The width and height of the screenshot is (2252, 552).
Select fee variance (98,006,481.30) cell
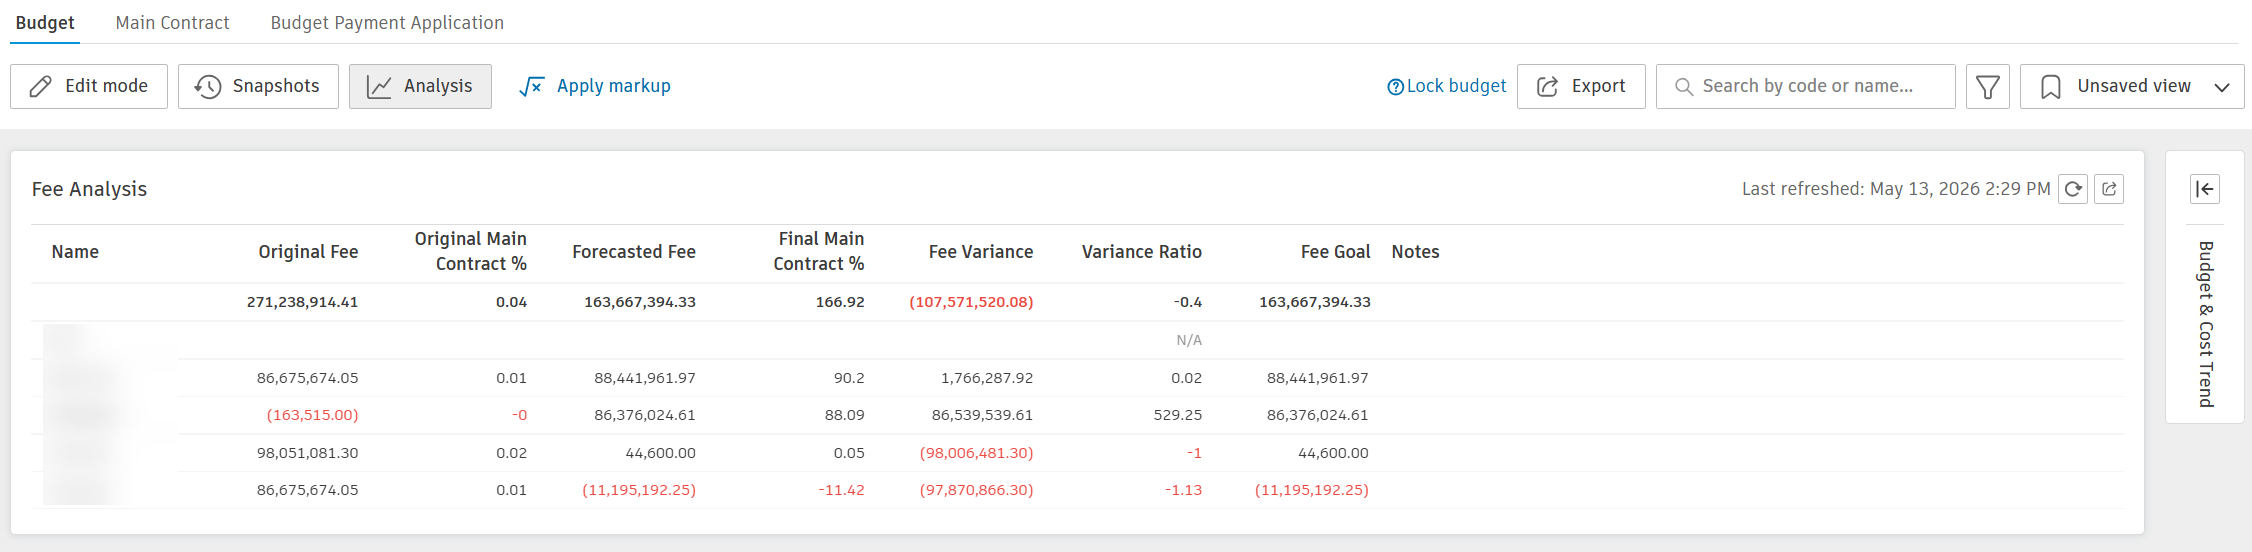[976, 453]
